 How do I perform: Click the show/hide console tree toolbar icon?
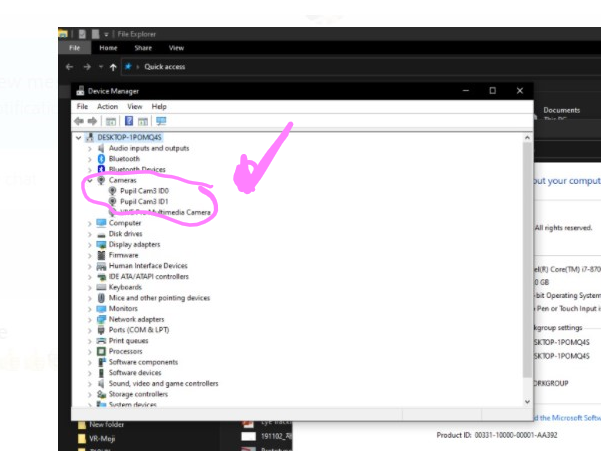tap(111, 121)
